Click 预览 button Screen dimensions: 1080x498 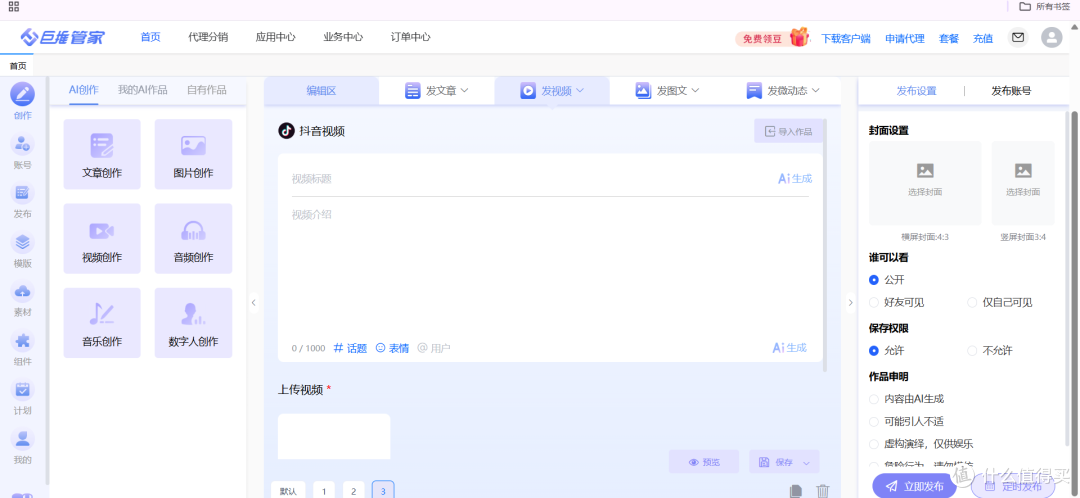tap(704, 462)
